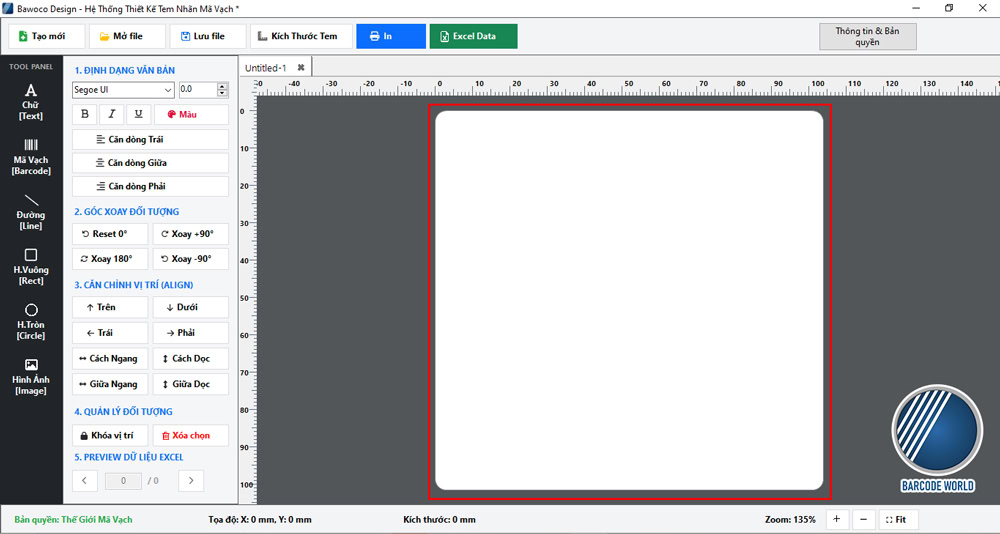This screenshot has width=1000, height=534.
Task: Select the Hình Ảnh [Image] tool
Action: (31, 376)
